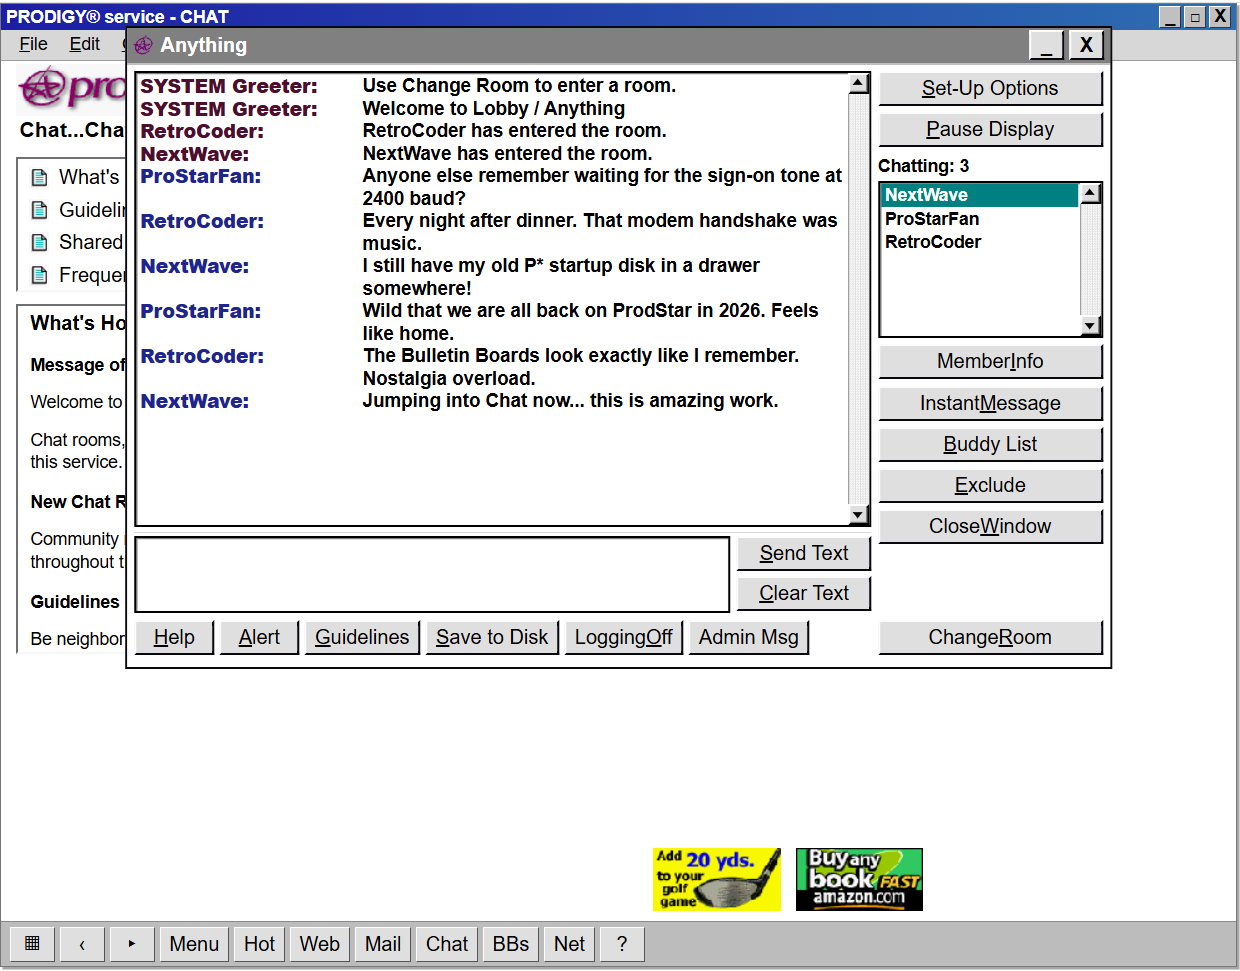Click the Alert button
The image size is (1240, 971).
click(x=259, y=637)
